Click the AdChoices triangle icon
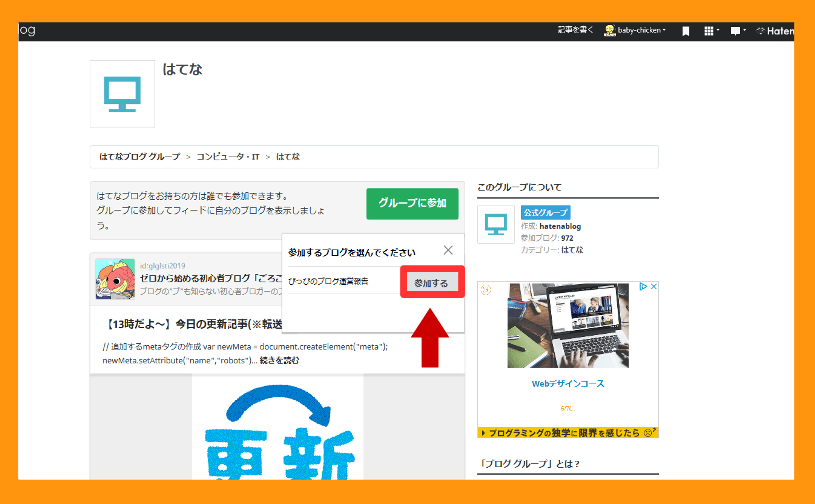The image size is (815, 504). coord(643,286)
